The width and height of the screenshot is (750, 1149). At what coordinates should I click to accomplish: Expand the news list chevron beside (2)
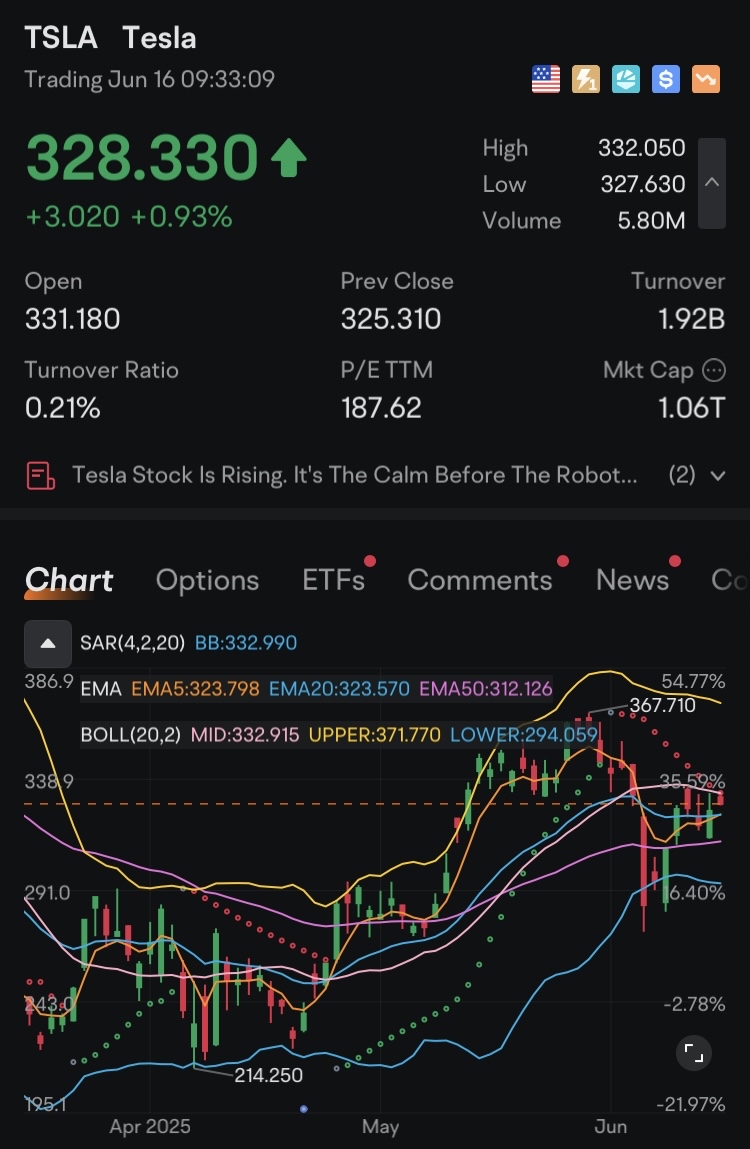point(718,476)
